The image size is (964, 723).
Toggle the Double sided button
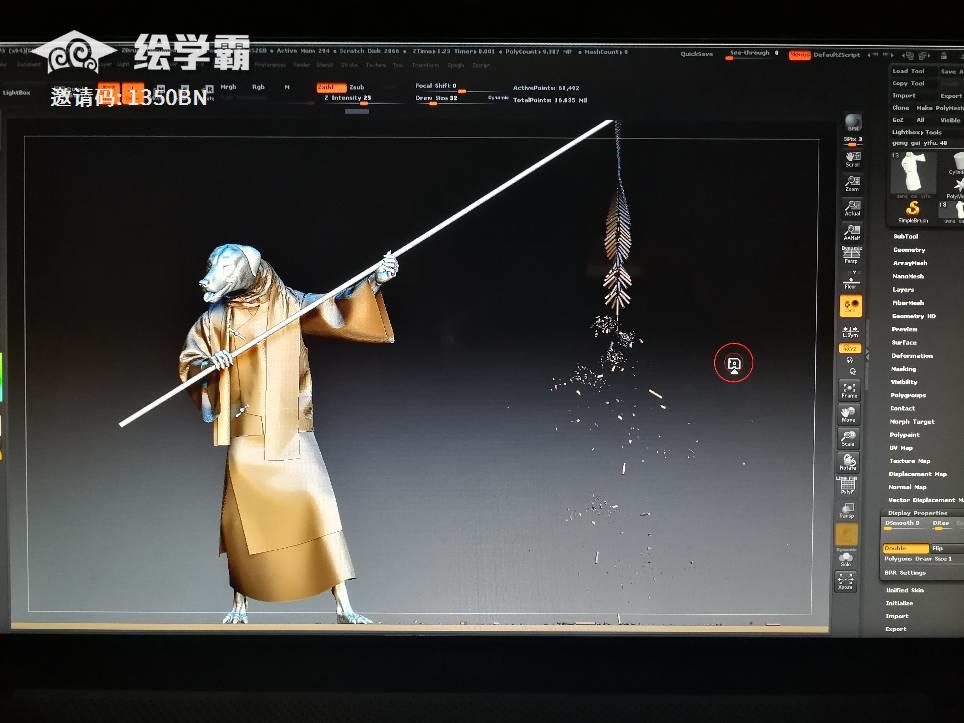click(906, 548)
